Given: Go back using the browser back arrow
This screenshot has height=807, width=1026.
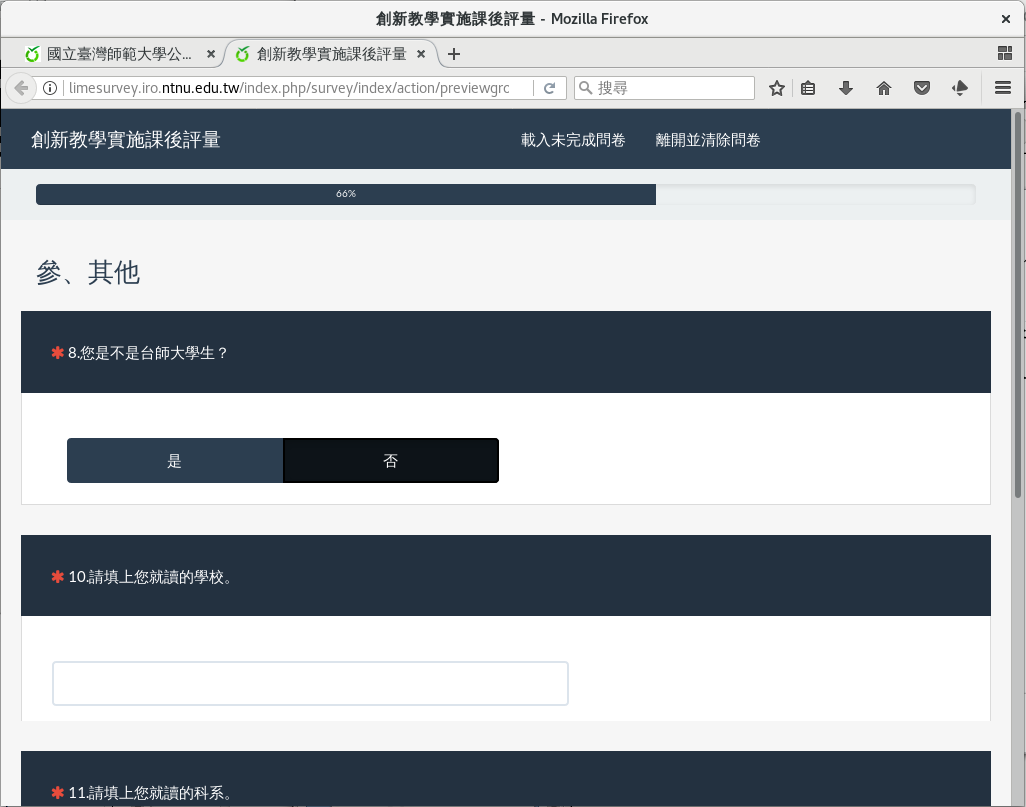Looking at the screenshot, I should pos(21,88).
